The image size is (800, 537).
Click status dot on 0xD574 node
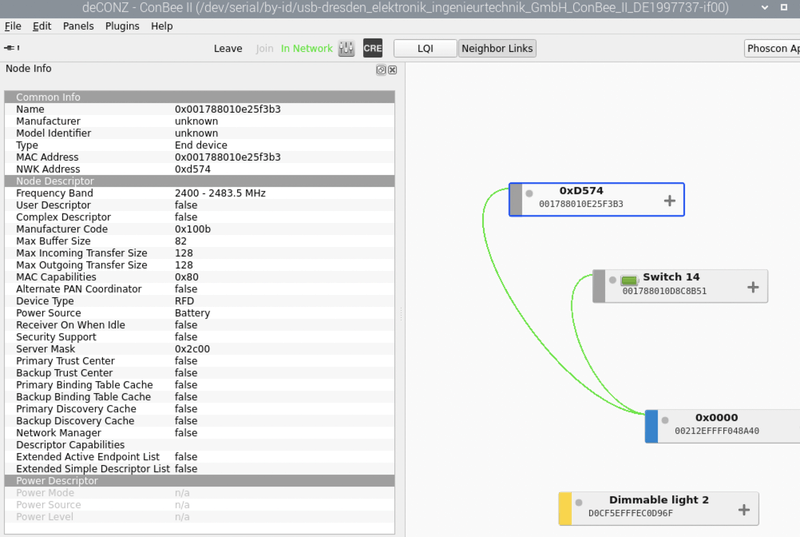[529, 193]
